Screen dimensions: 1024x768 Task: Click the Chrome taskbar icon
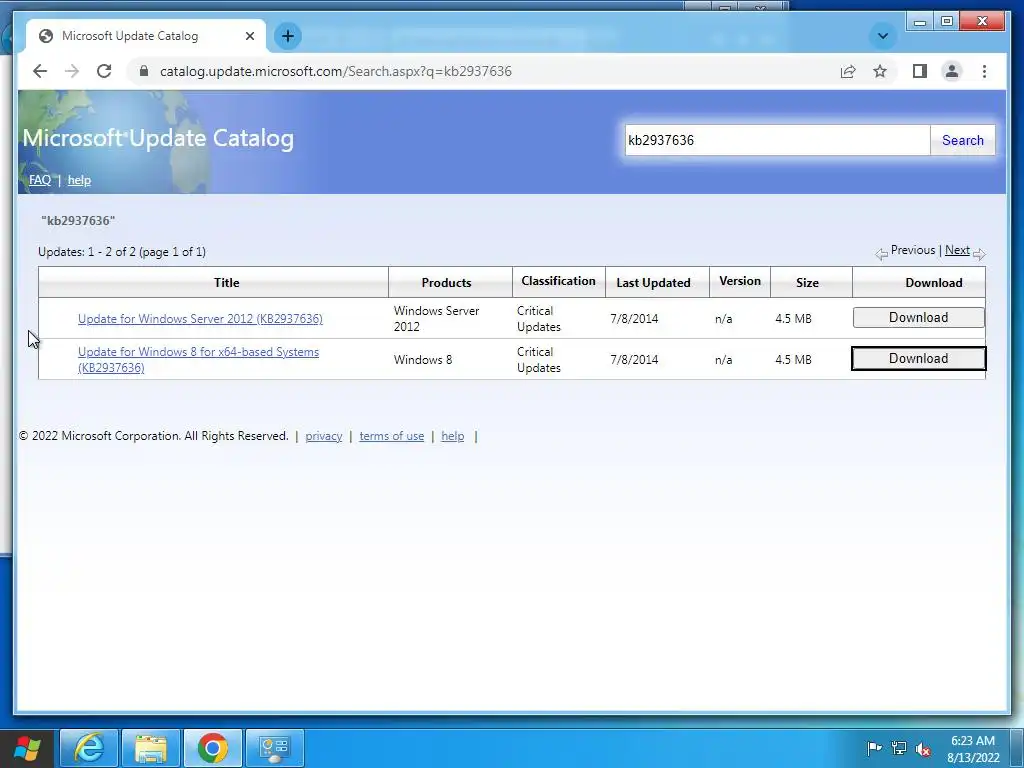213,748
